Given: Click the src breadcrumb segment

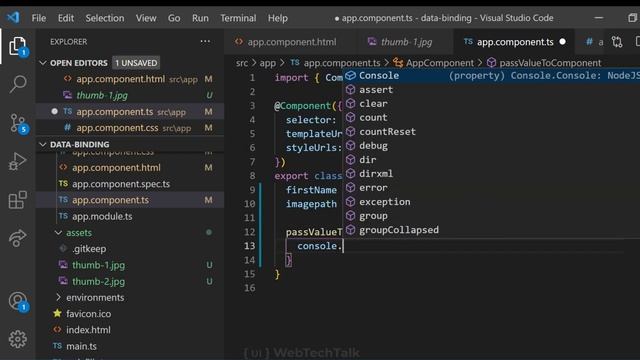Looking at the screenshot, I should pyautogui.click(x=242, y=63).
